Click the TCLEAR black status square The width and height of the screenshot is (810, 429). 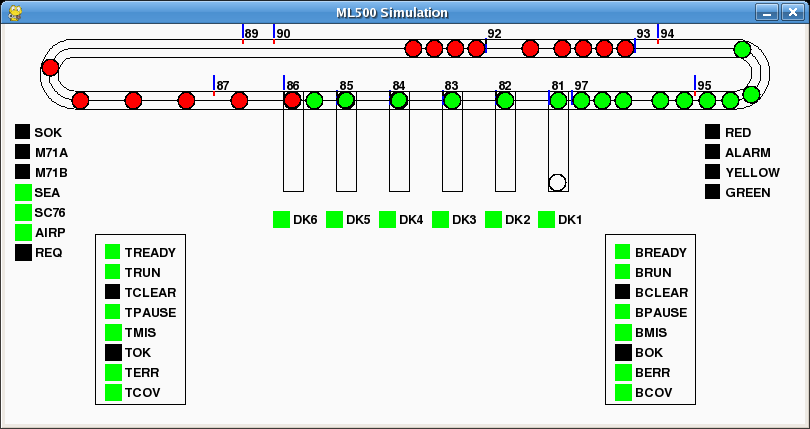113,292
